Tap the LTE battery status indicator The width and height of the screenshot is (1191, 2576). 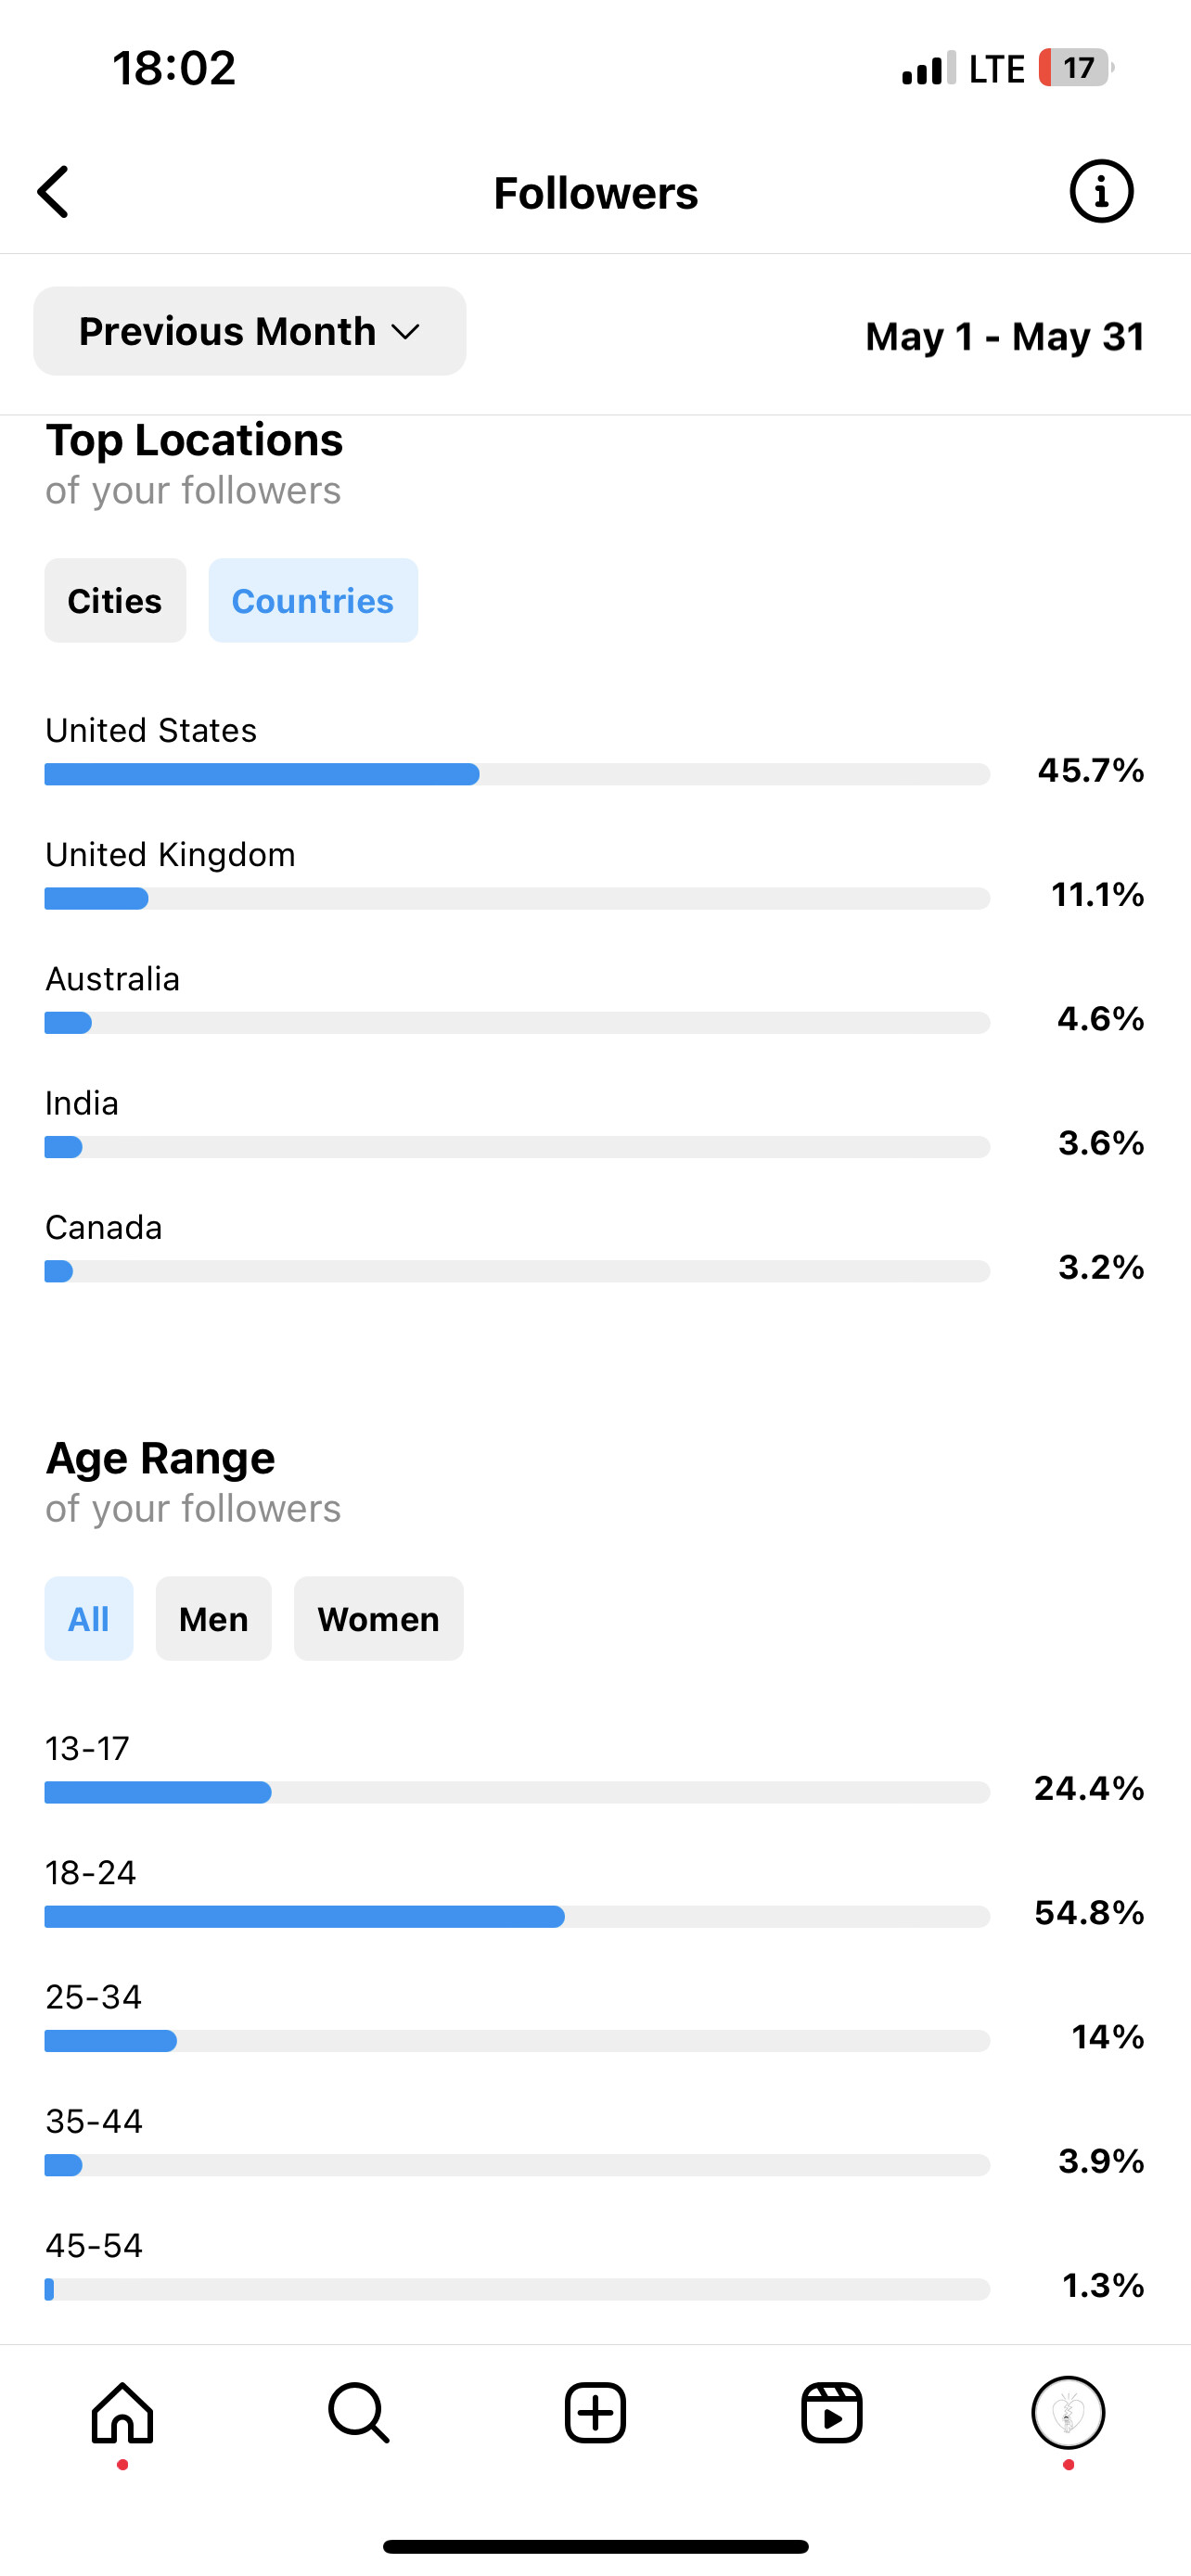click(x=1076, y=68)
